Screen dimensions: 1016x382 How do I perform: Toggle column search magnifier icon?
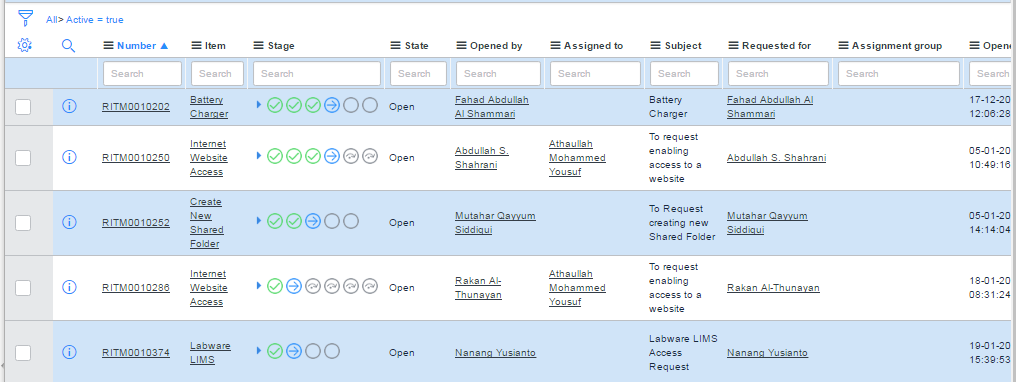tap(69, 45)
